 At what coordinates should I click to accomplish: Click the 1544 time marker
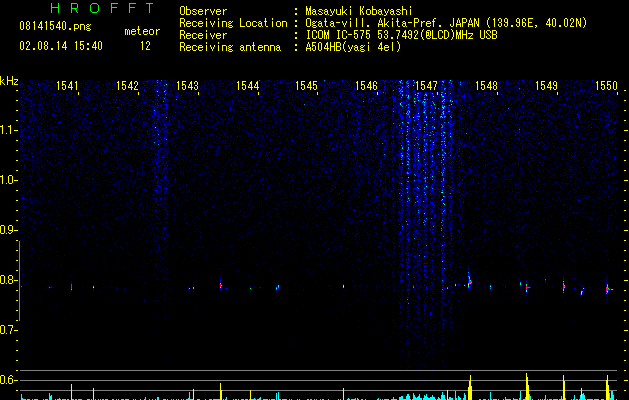point(248,85)
